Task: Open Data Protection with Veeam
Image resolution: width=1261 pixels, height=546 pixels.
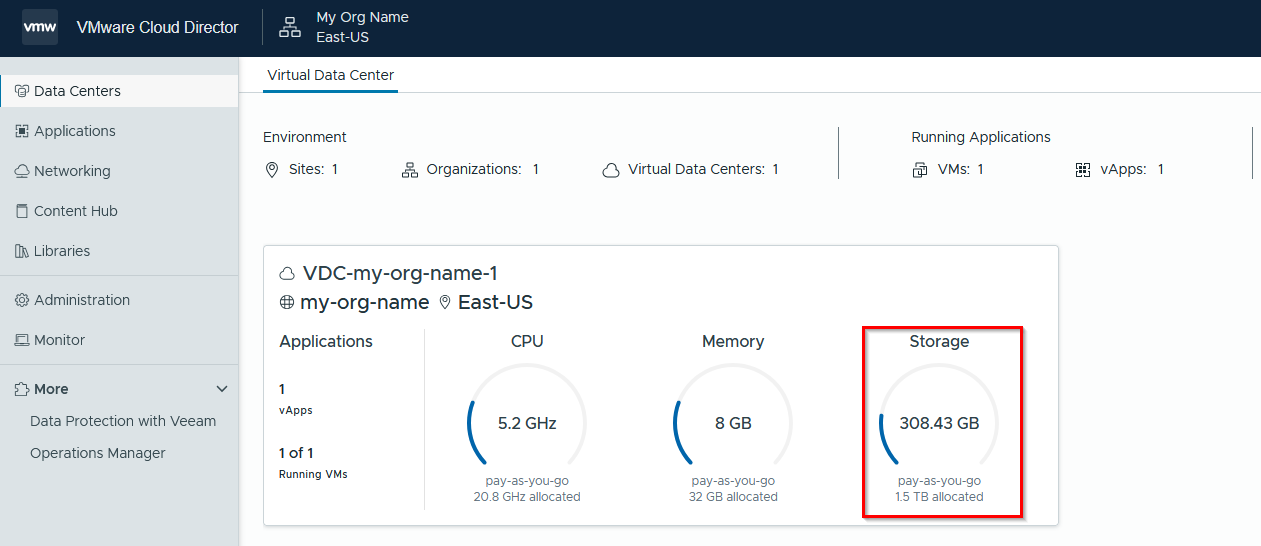Action: coord(123,421)
